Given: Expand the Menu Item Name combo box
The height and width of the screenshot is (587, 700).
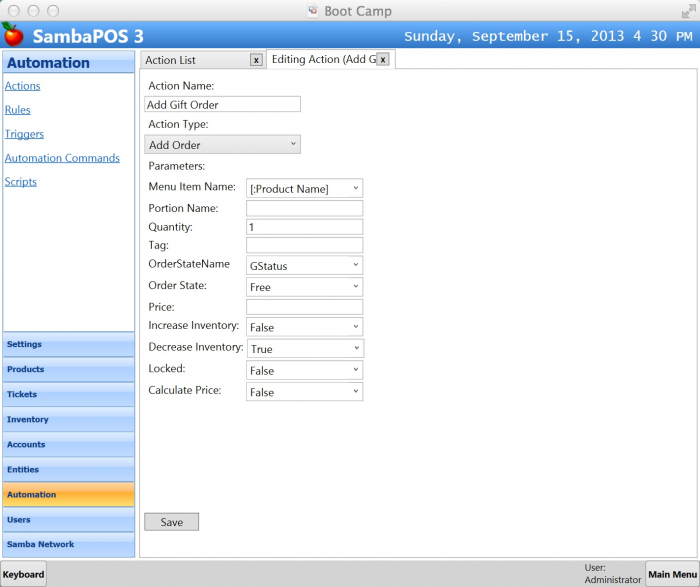Looking at the screenshot, I should pyautogui.click(x=304, y=188).
